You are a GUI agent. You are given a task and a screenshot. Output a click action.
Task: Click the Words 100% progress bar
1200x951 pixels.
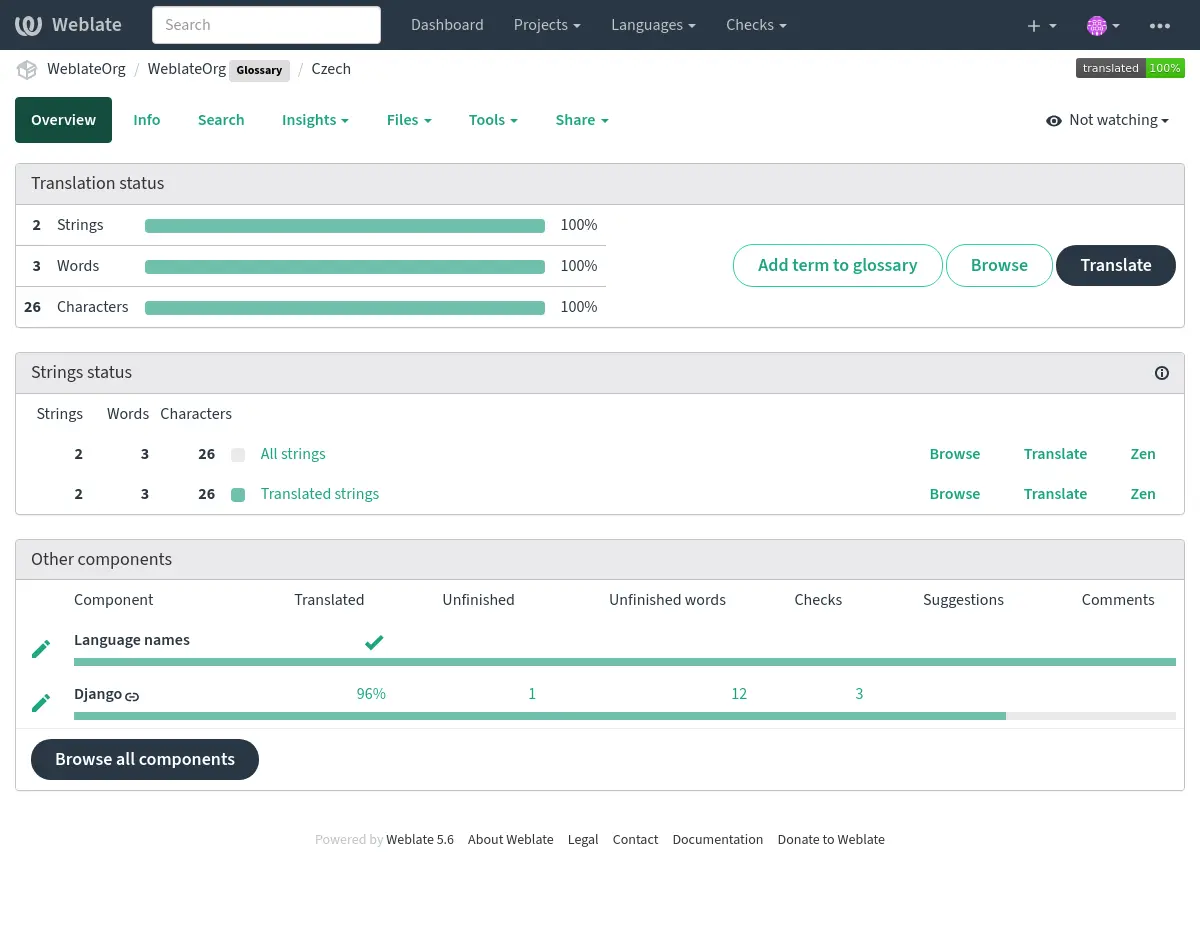(x=345, y=267)
